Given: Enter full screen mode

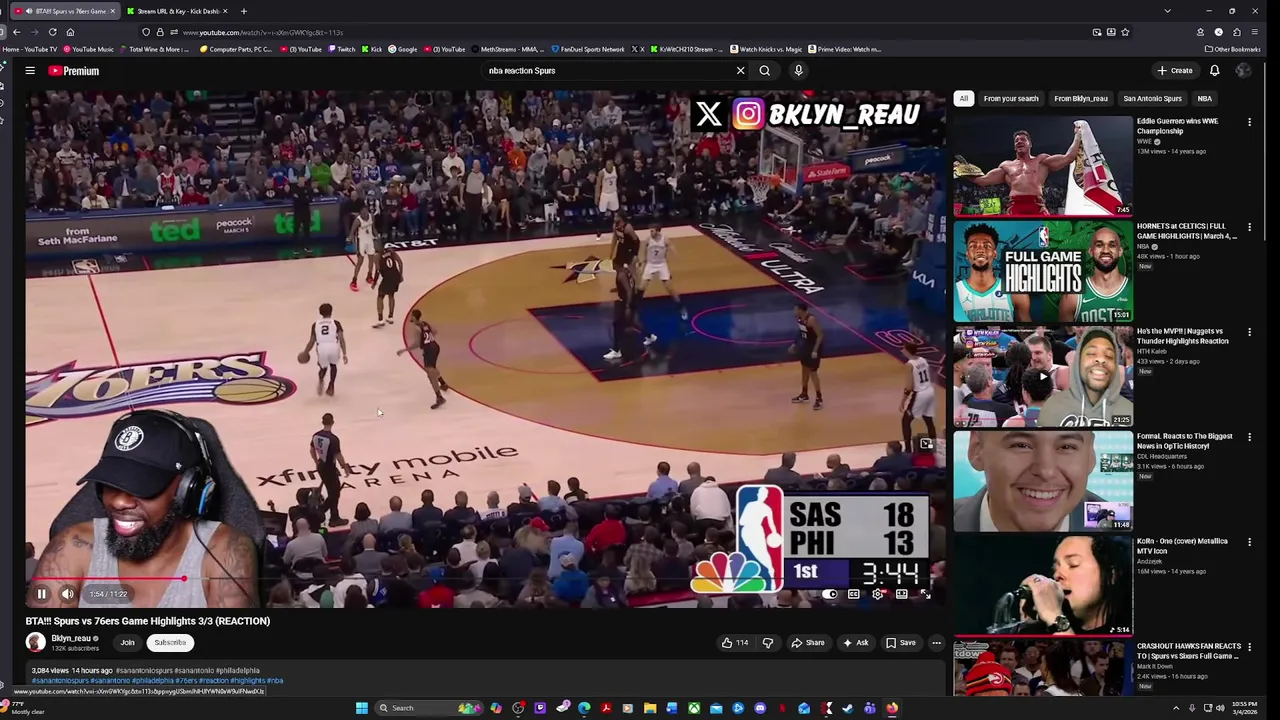Looking at the screenshot, I should coord(925,594).
